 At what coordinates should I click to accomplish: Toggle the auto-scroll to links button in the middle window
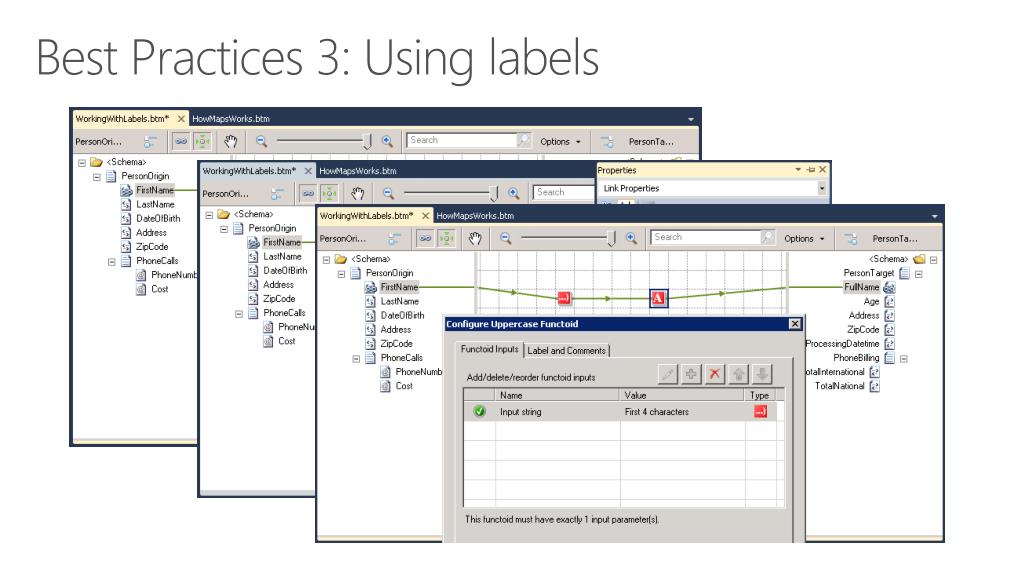point(329,193)
